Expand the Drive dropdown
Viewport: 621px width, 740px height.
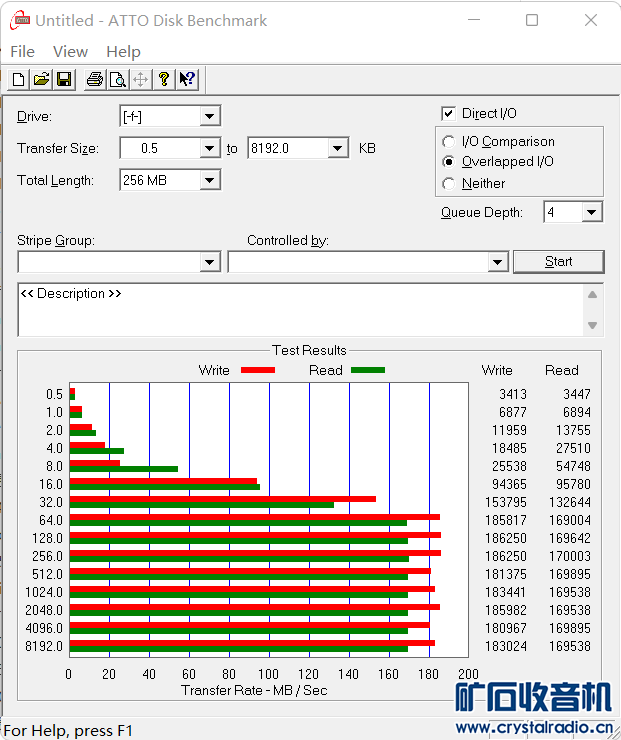pos(209,117)
